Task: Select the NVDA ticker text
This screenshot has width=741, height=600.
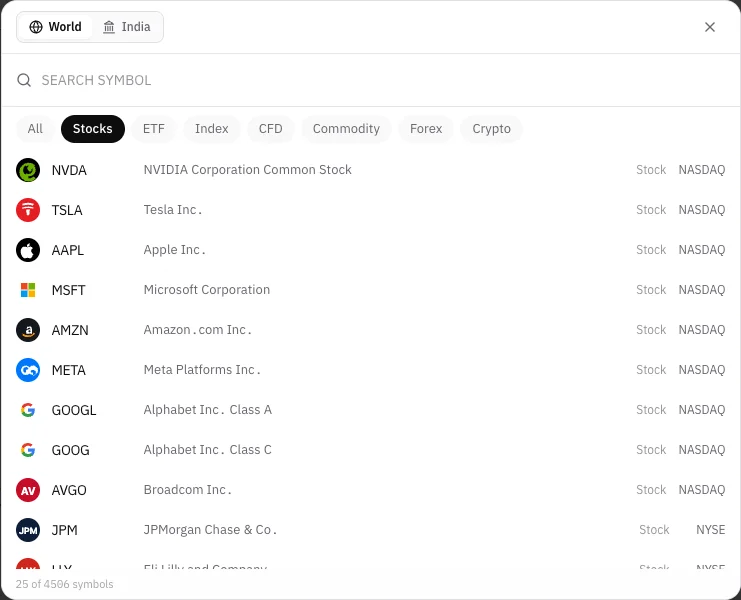Action: (x=69, y=171)
